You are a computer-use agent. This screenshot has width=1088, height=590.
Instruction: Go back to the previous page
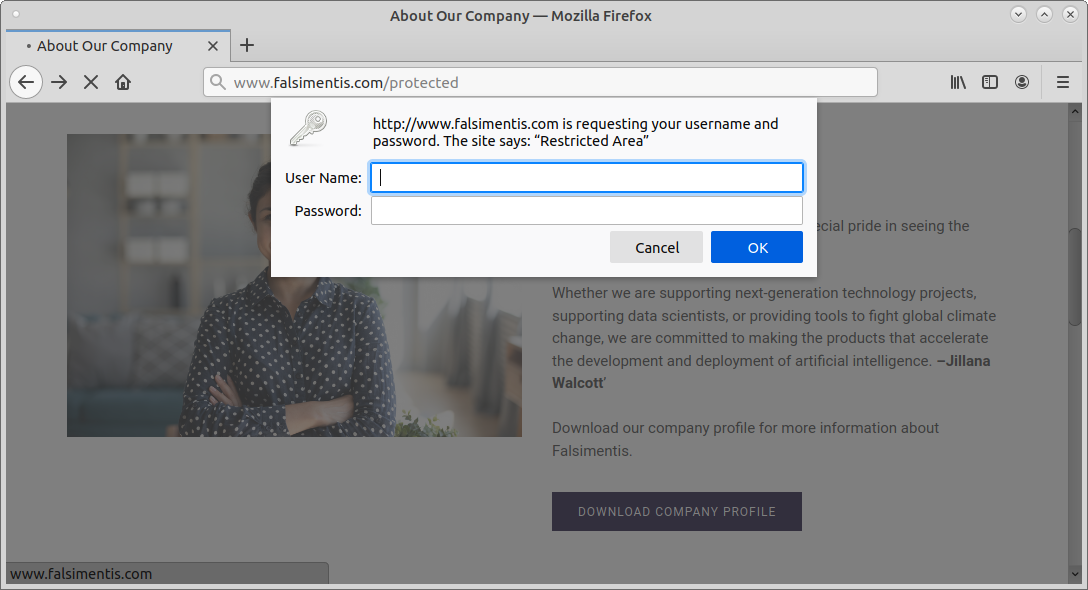[x=26, y=83]
